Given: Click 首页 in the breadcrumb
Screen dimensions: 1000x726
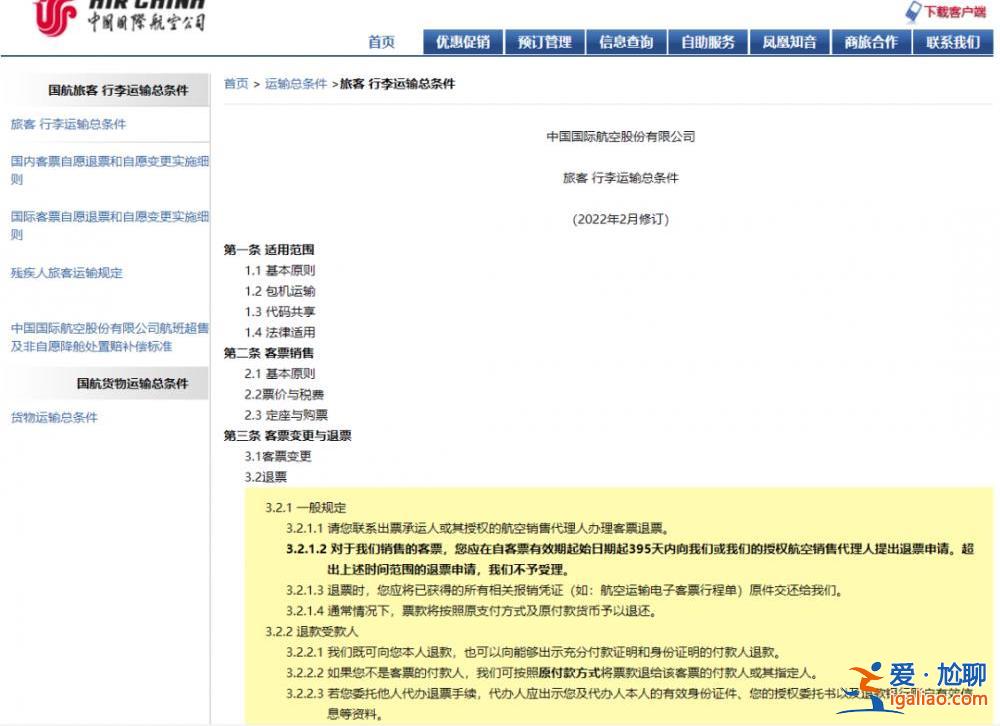Looking at the screenshot, I should [236, 84].
